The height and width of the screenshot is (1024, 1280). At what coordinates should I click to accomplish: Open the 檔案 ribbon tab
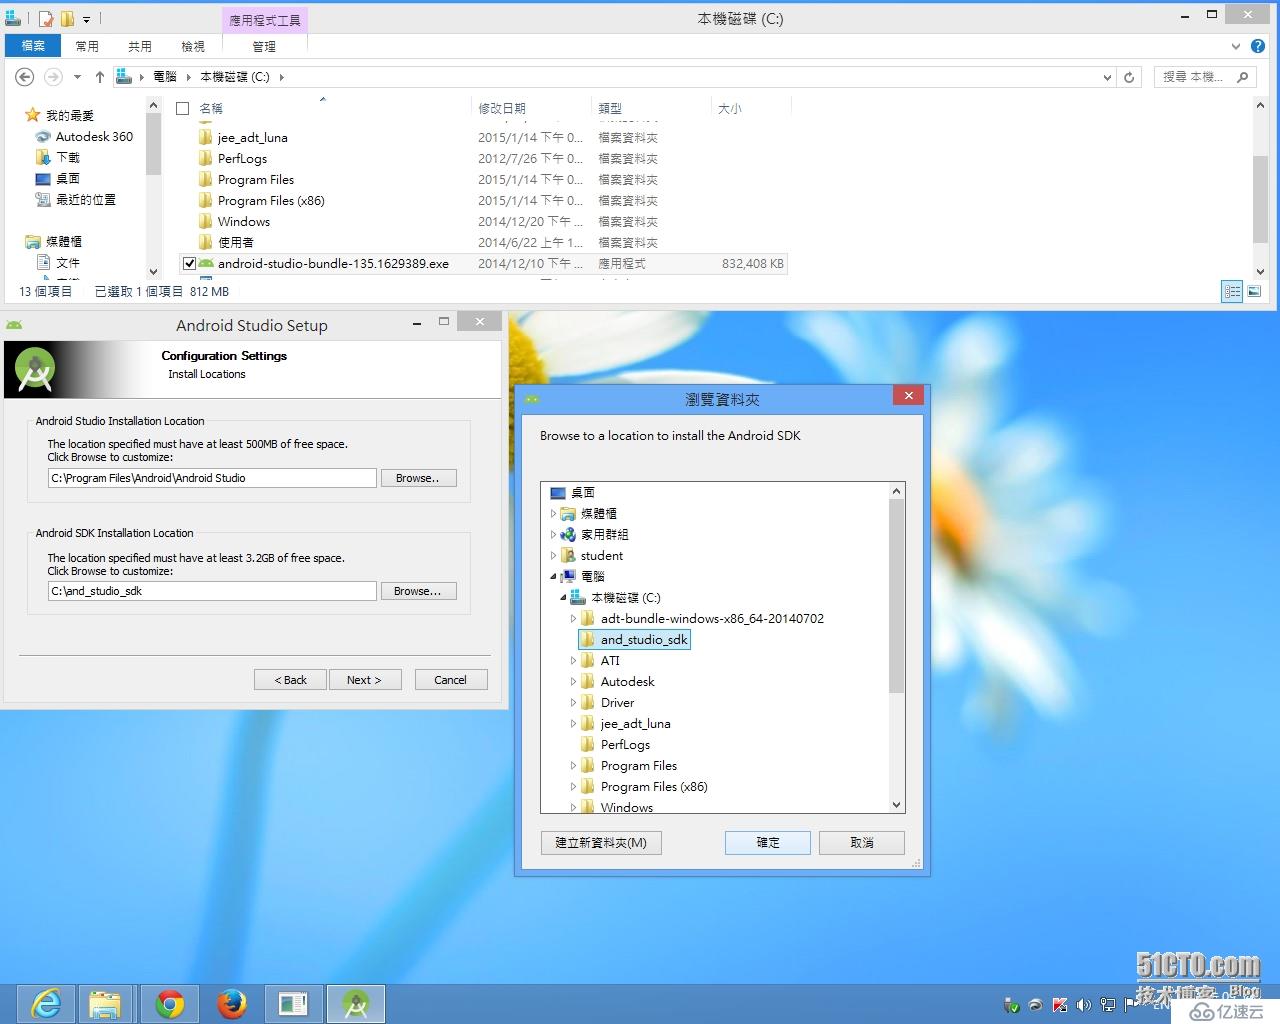33,46
